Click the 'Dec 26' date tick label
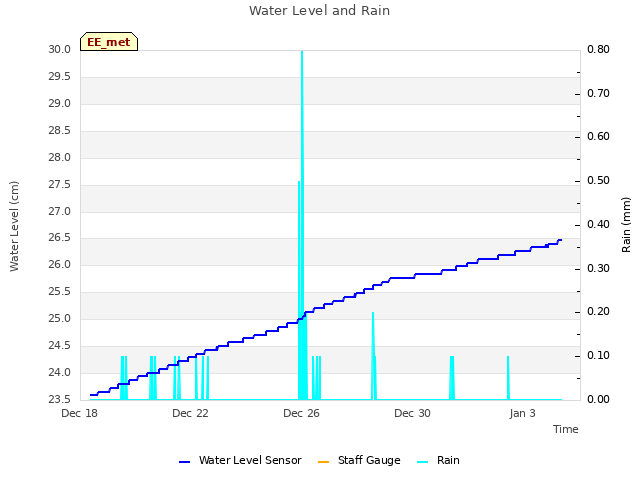The height and width of the screenshot is (480, 640). point(301,413)
